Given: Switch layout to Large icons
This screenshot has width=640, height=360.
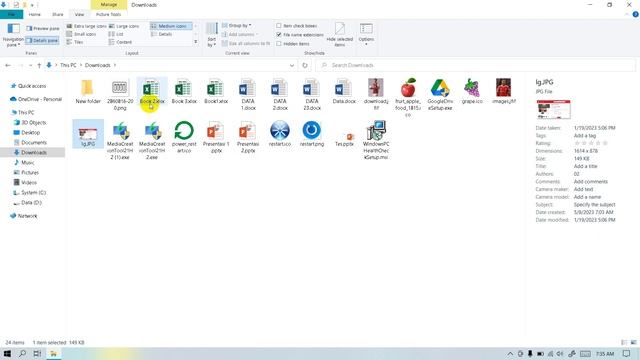Looking at the screenshot, I should [x=124, y=26].
